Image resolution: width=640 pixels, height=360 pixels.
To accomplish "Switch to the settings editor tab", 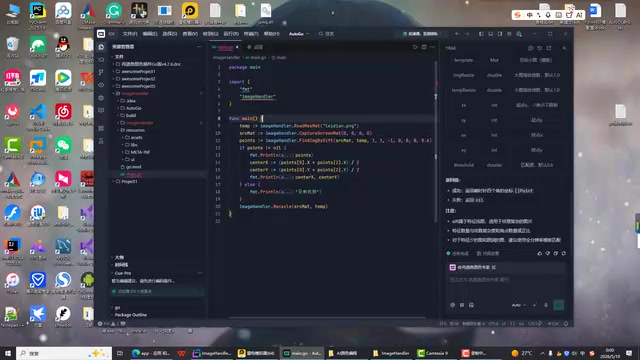I will pyautogui.click(x=256, y=47).
